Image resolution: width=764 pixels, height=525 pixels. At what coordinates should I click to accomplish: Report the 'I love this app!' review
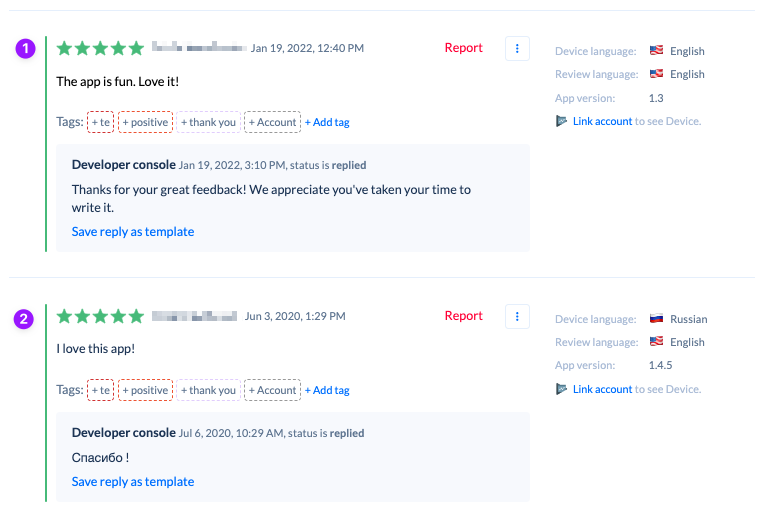[x=463, y=316]
